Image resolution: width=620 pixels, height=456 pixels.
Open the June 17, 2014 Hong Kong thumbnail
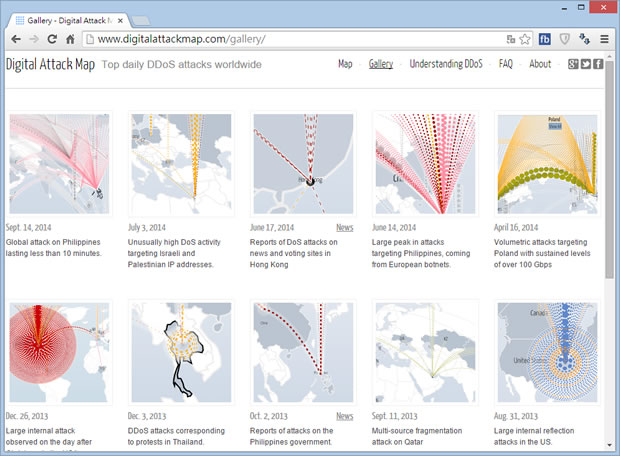click(303, 164)
